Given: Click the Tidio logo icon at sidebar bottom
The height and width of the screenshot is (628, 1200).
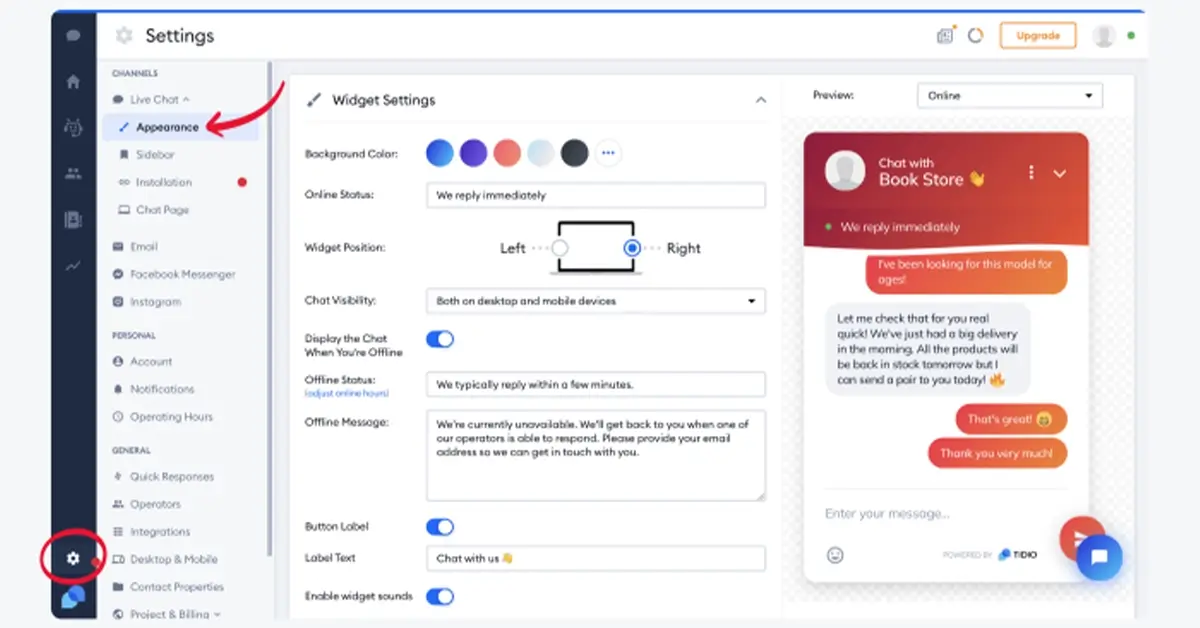Looking at the screenshot, I should click(x=73, y=598).
